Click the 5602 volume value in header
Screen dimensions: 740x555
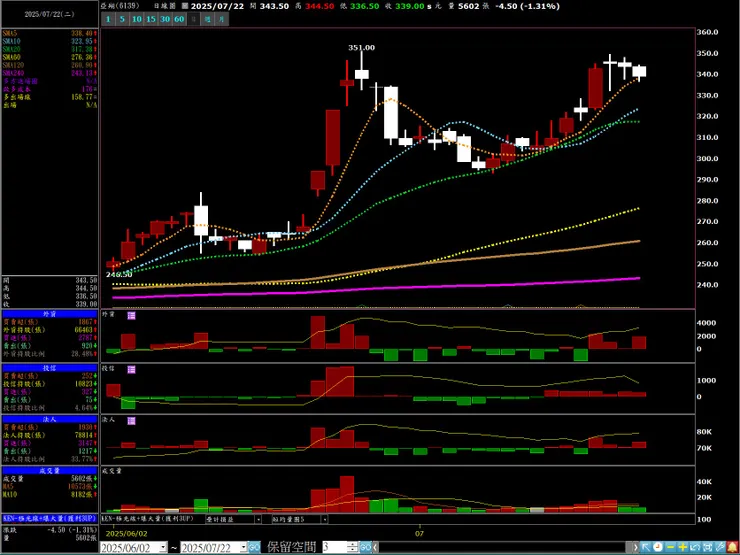pos(469,6)
